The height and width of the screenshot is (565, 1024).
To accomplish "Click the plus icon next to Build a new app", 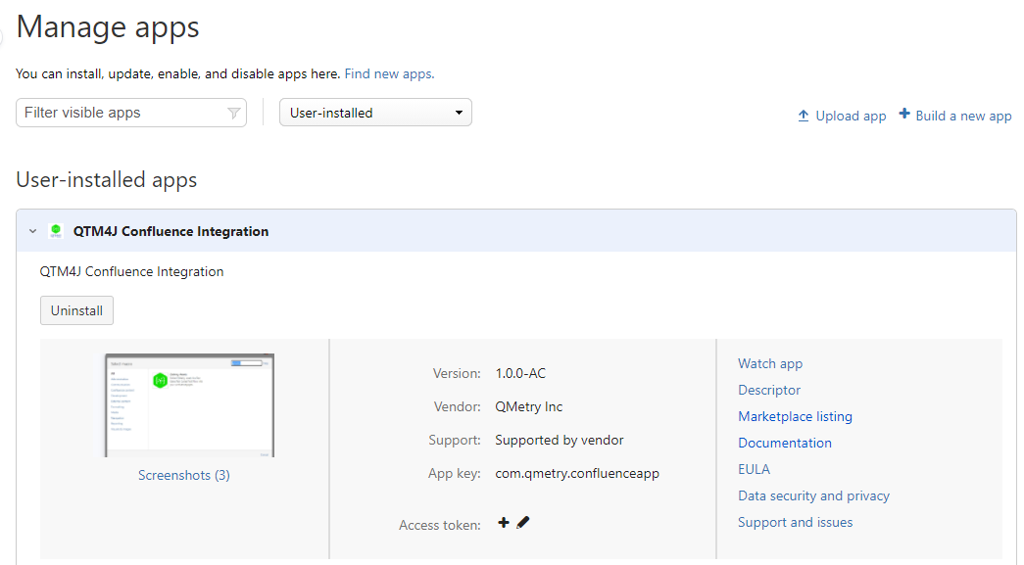I will (904, 114).
